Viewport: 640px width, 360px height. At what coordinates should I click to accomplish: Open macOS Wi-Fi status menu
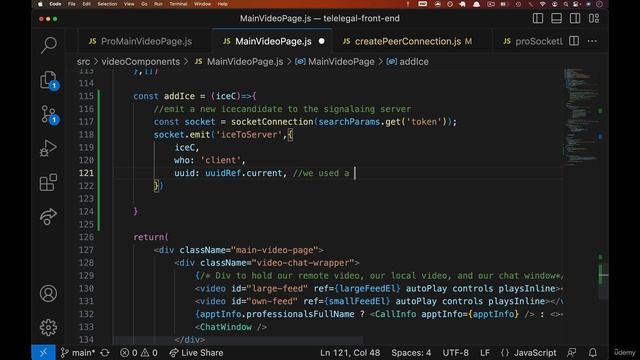pos(542,4)
